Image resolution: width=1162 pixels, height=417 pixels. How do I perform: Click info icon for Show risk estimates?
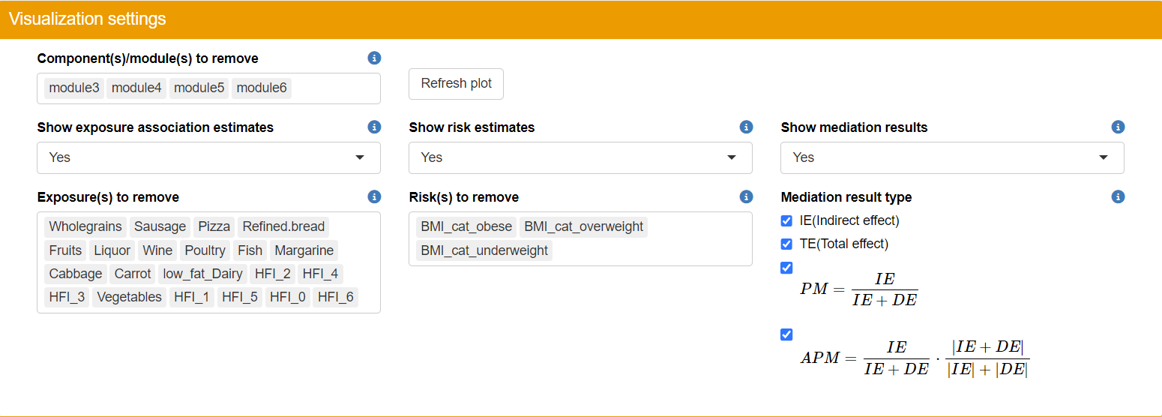coord(746,128)
